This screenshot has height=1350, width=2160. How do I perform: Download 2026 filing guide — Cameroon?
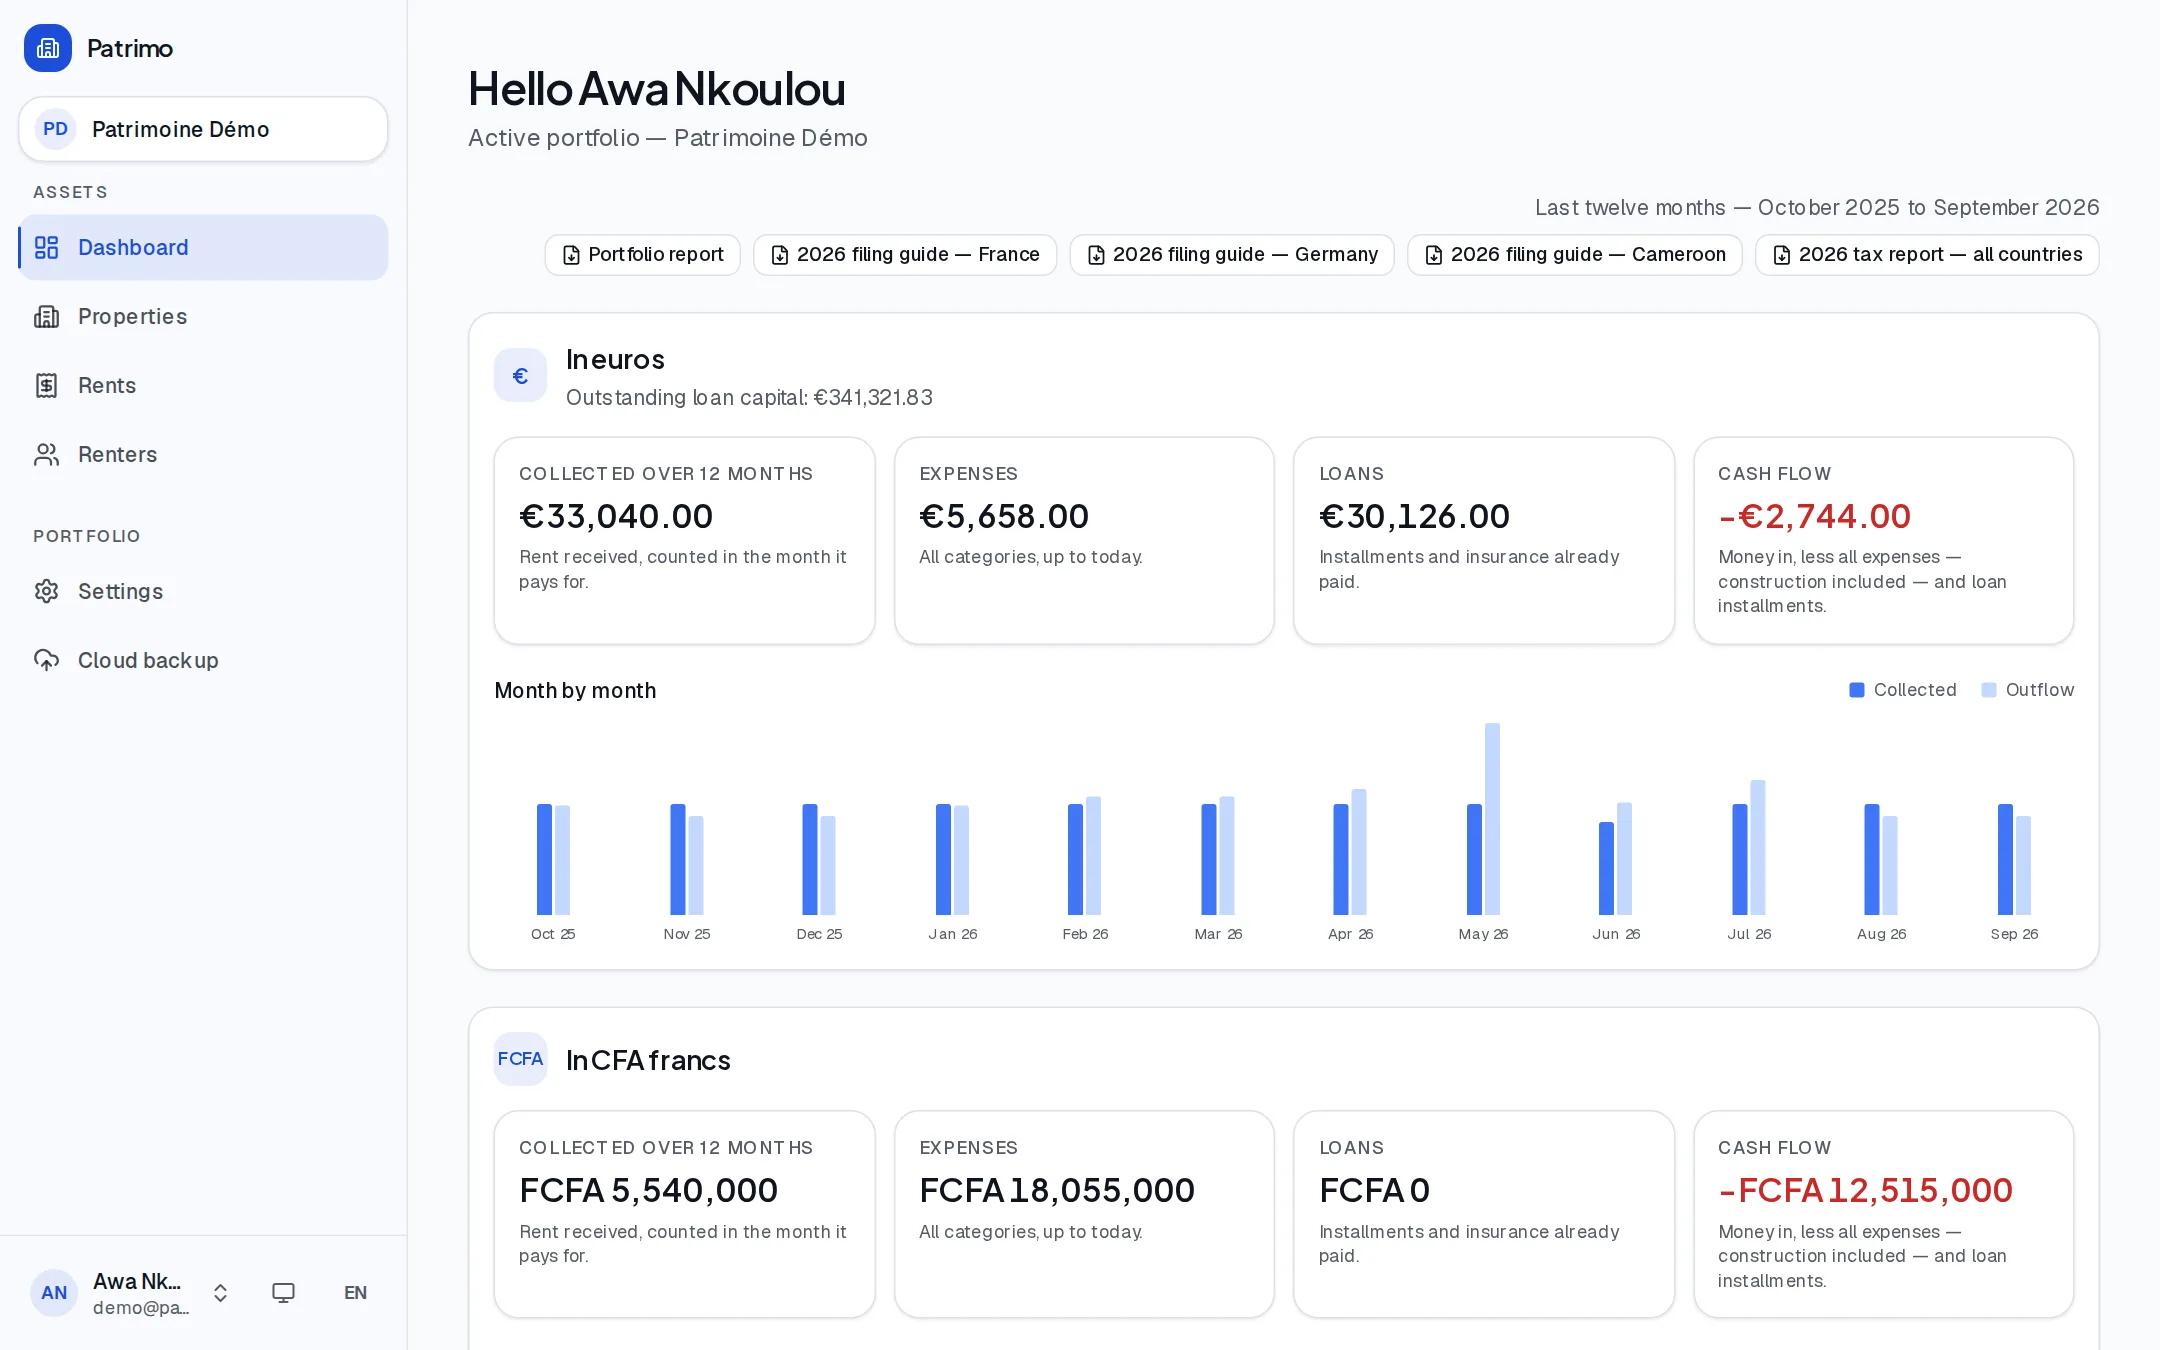(x=1575, y=255)
